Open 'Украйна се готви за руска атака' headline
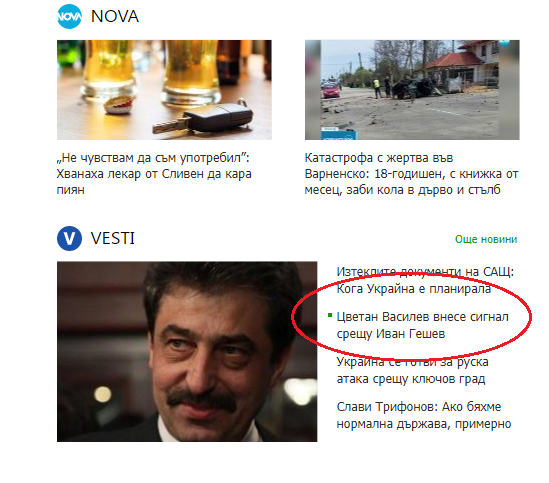 [x=412, y=370]
